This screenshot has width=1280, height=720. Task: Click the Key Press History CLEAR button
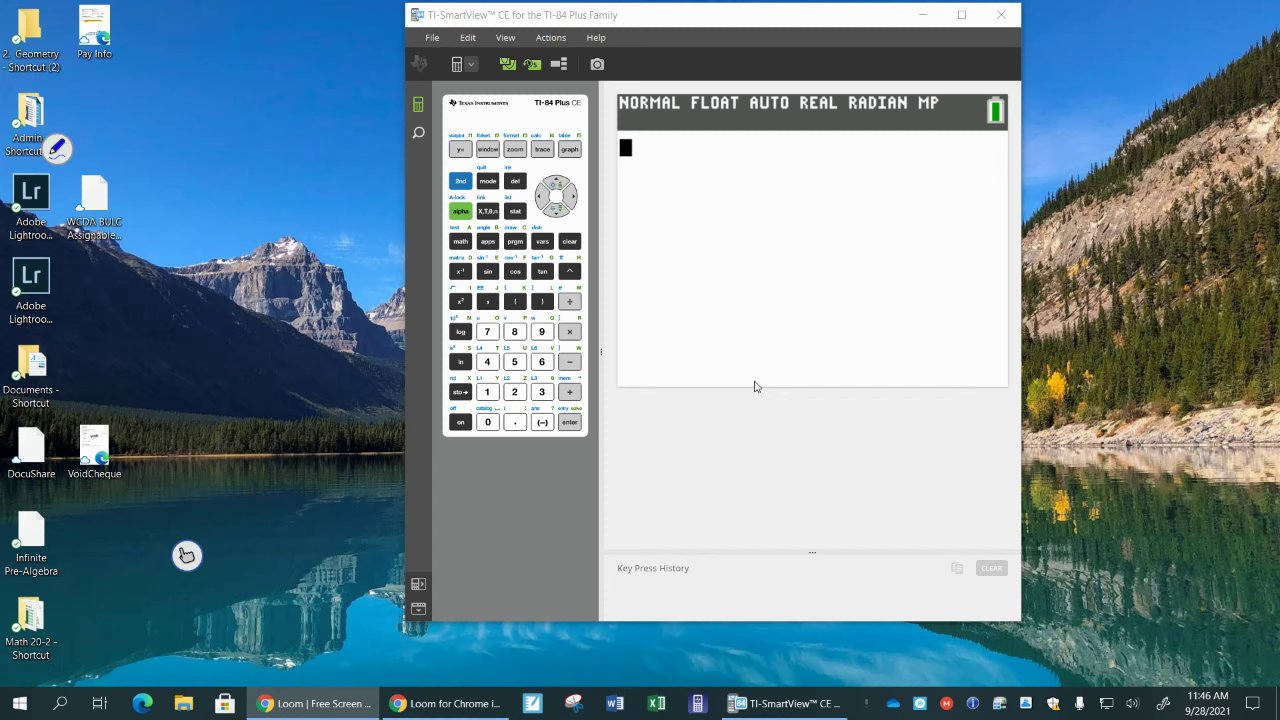pyautogui.click(x=991, y=568)
